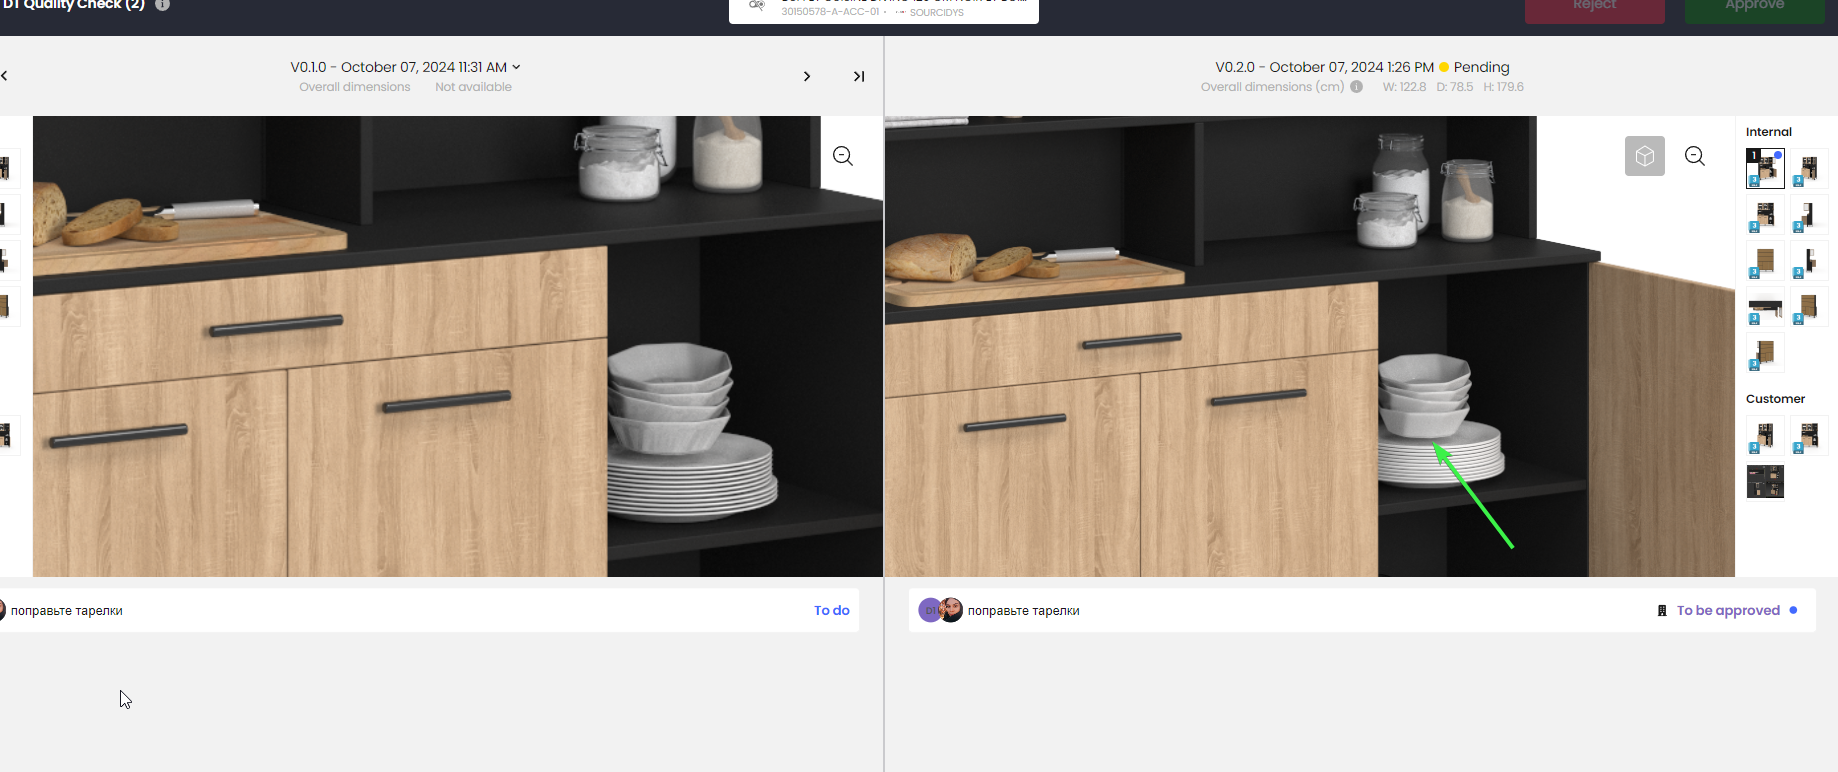The height and width of the screenshot is (772, 1838).
Task: Click height value 'H: 179.6'
Action: click(1503, 87)
